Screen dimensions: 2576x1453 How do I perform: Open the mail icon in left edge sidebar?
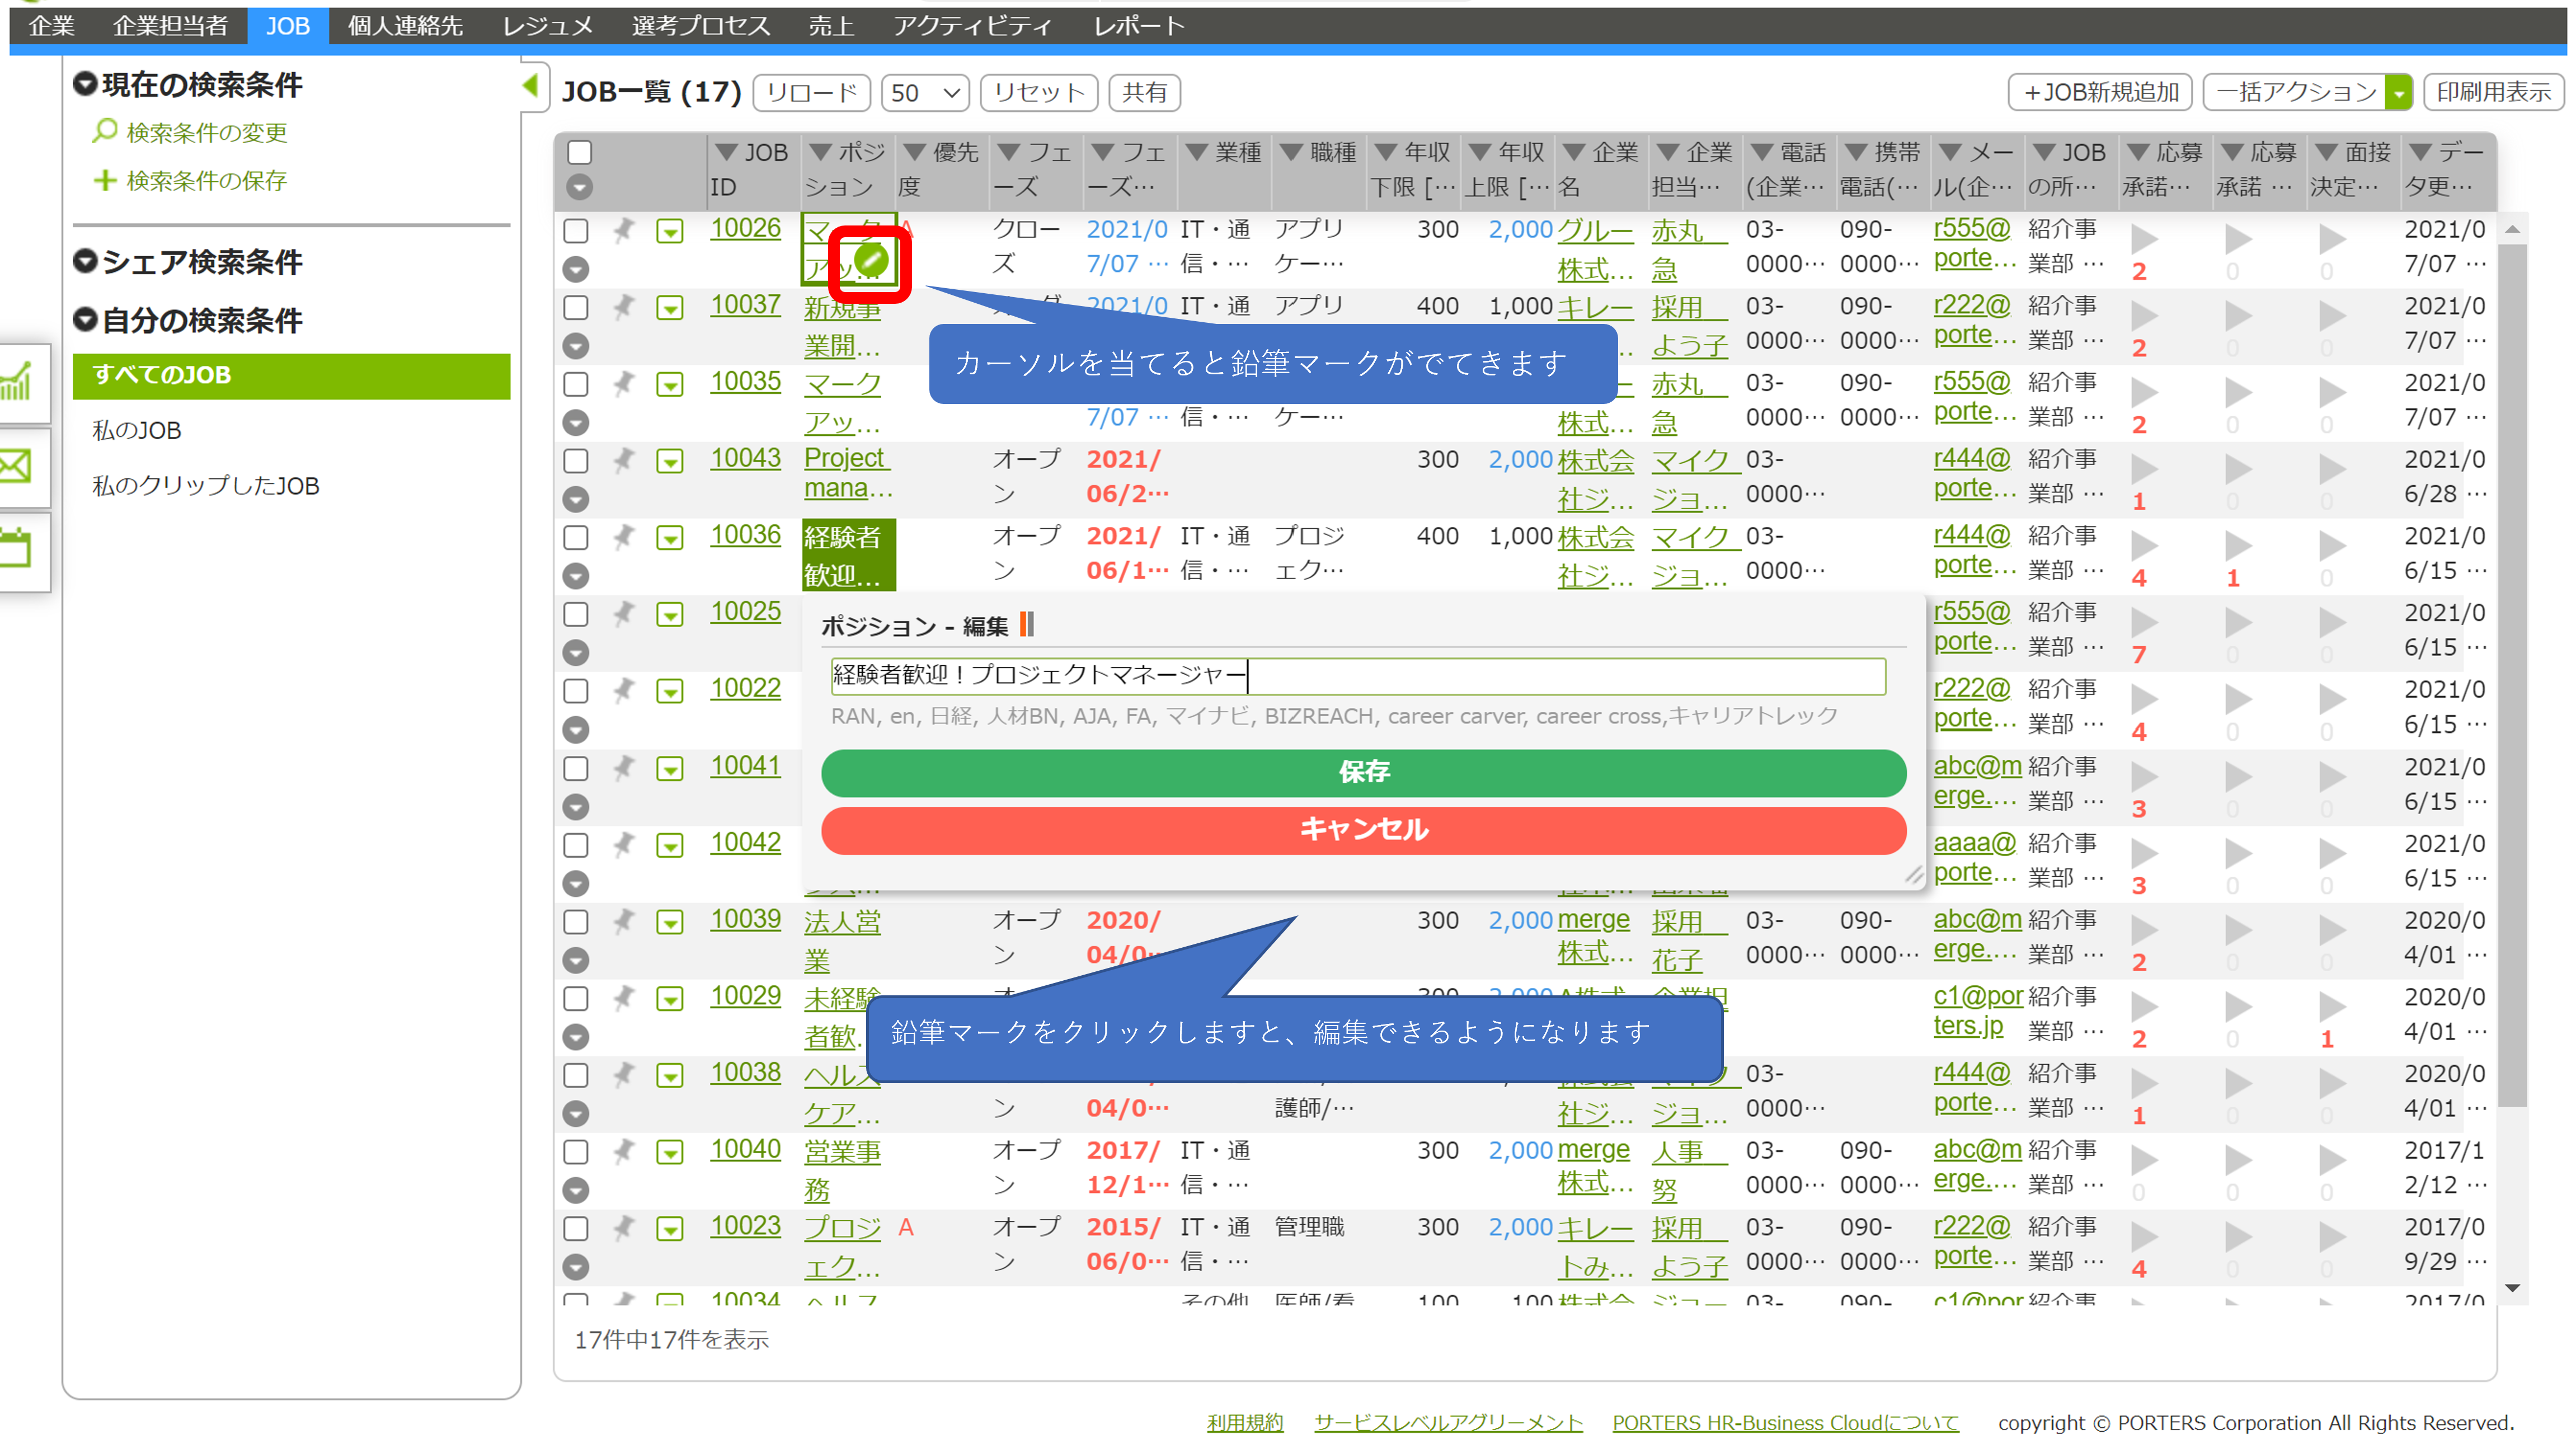click(x=17, y=466)
